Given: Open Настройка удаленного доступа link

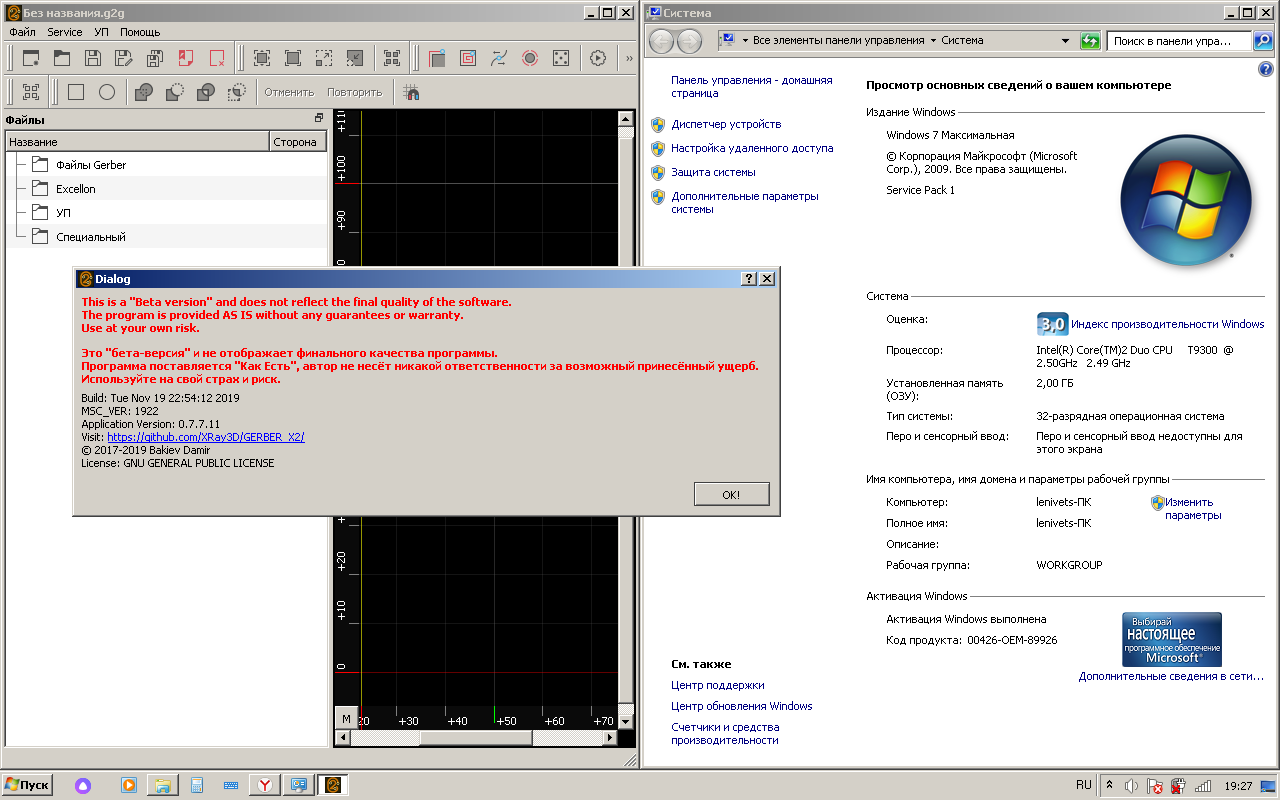Looking at the screenshot, I should 752,148.
